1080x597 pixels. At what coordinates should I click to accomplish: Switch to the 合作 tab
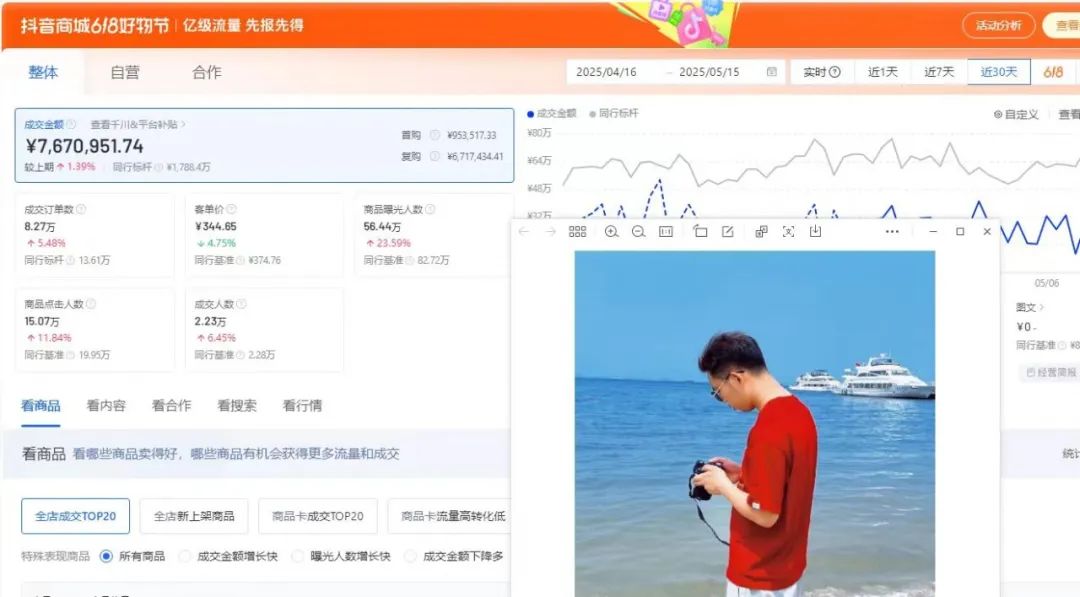click(x=207, y=72)
